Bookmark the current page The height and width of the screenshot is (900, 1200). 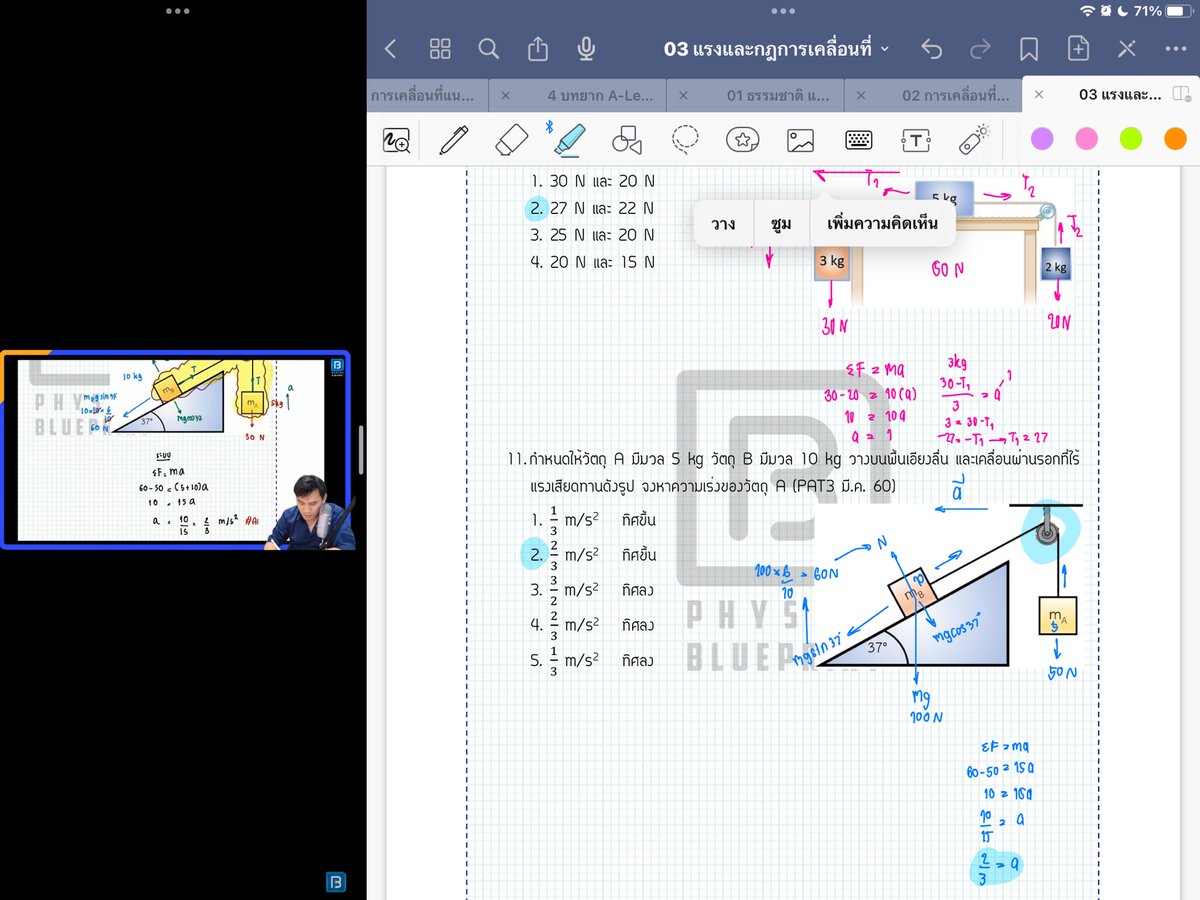pyautogui.click(x=1029, y=49)
